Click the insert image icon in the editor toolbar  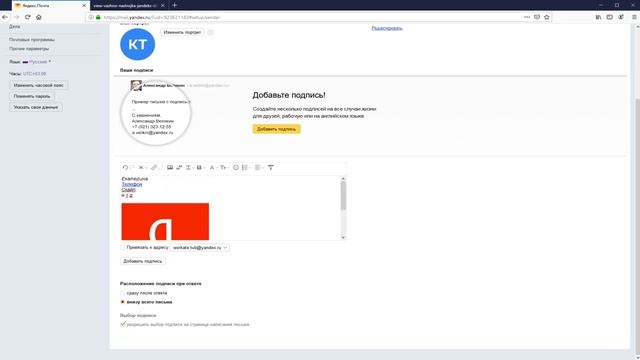(170, 167)
